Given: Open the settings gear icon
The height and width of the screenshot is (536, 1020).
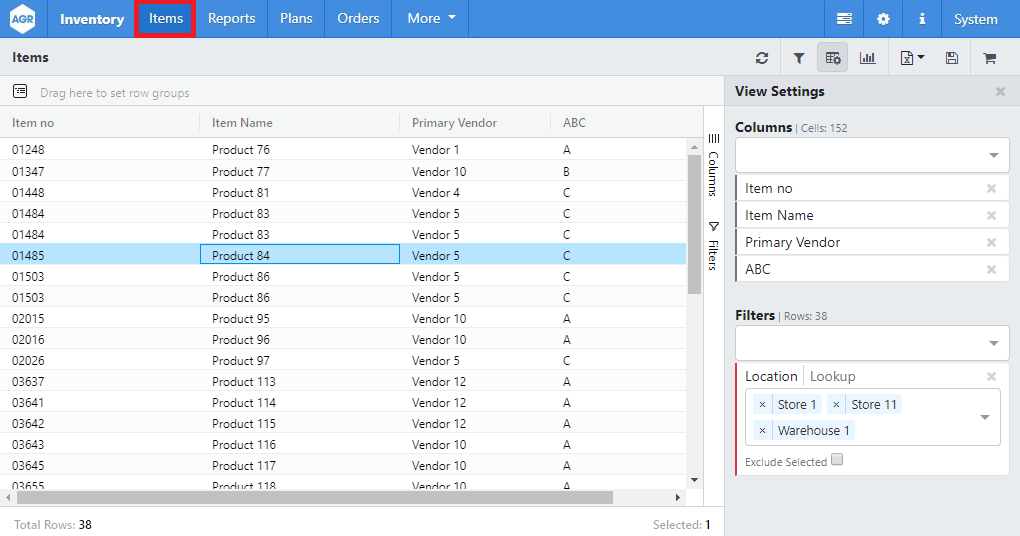Looking at the screenshot, I should 883,19.
